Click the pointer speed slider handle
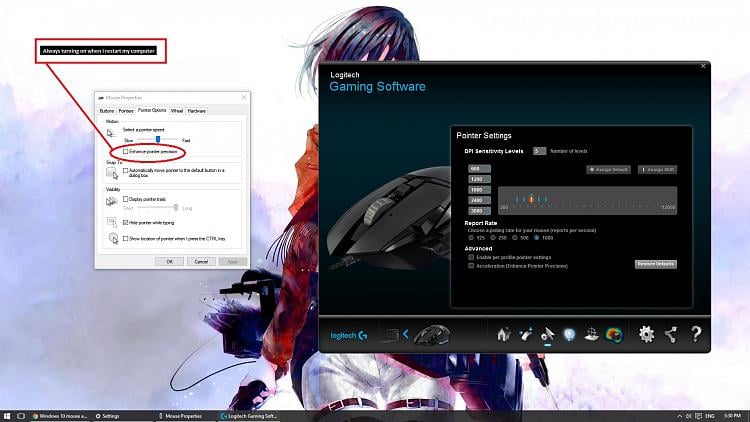The height and width of the screenshot is (422, 750). 158,139
